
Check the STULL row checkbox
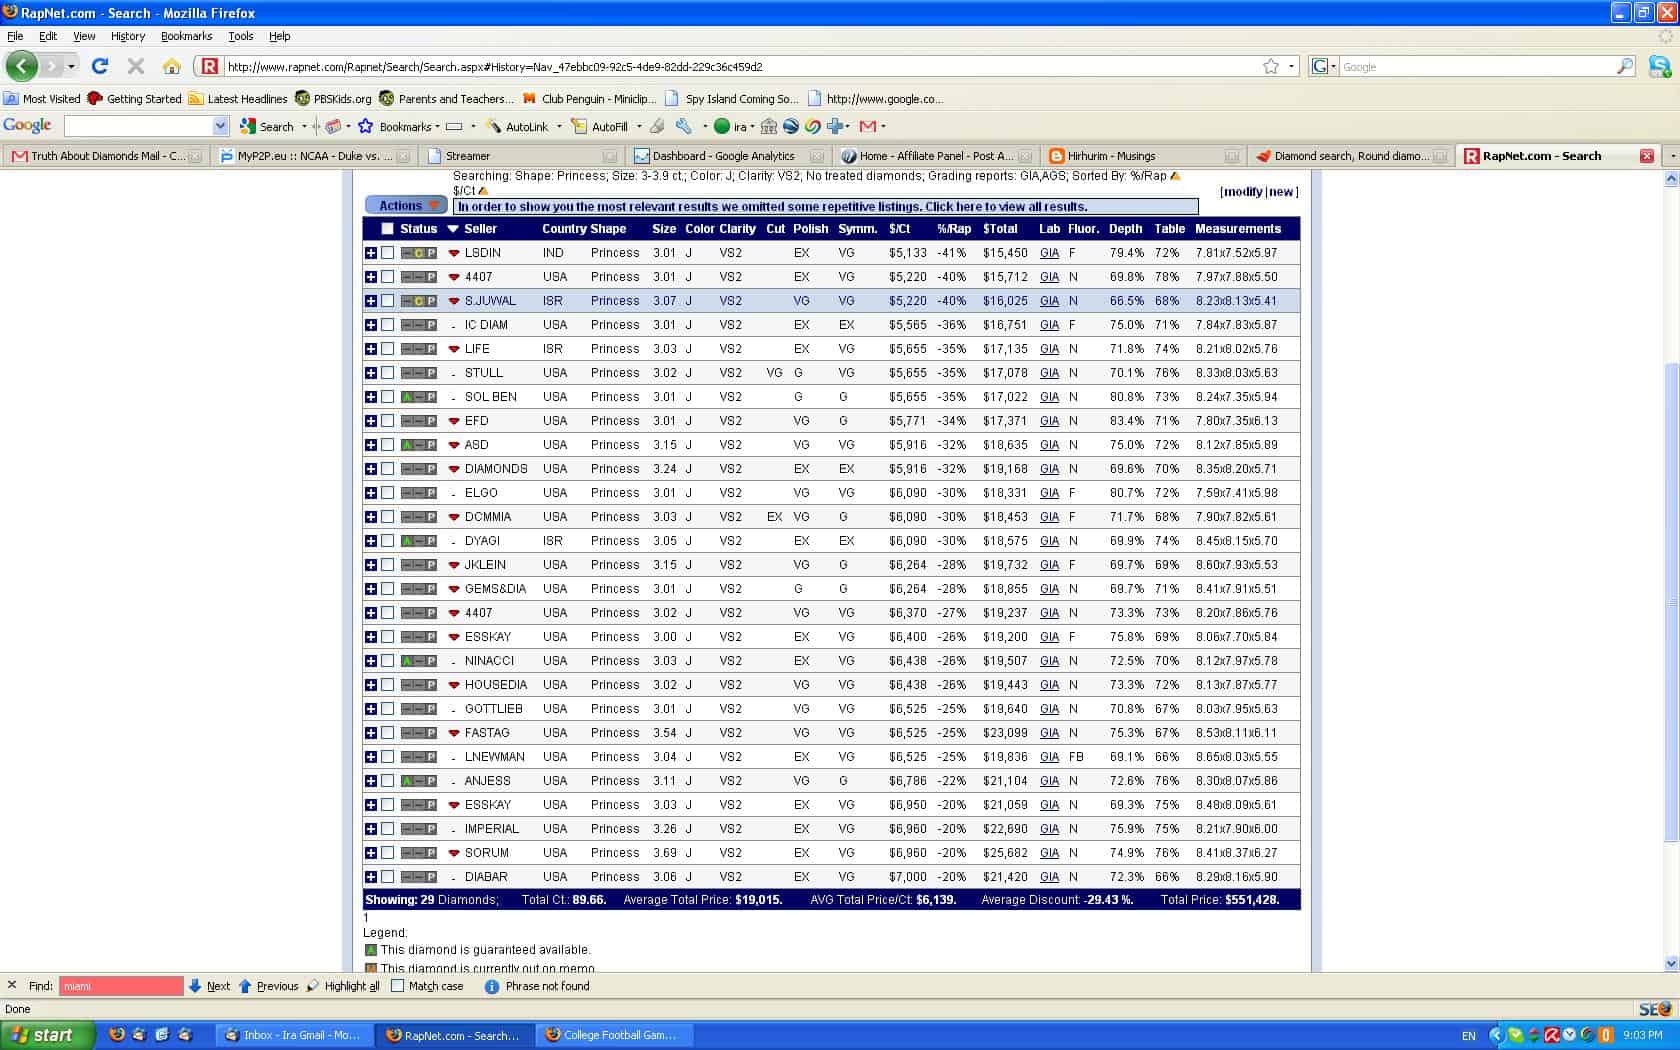point(387,373)
